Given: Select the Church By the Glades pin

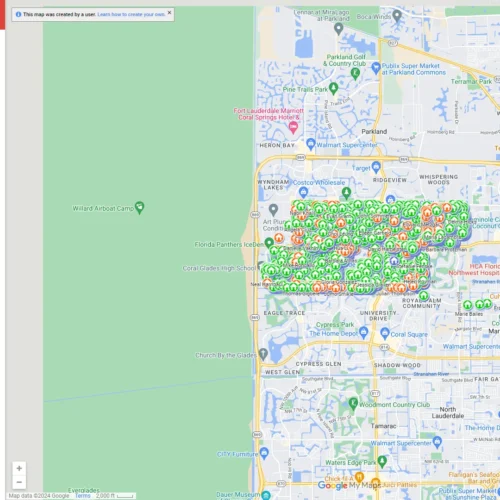Looking at the screenshot, I should 263,354.
